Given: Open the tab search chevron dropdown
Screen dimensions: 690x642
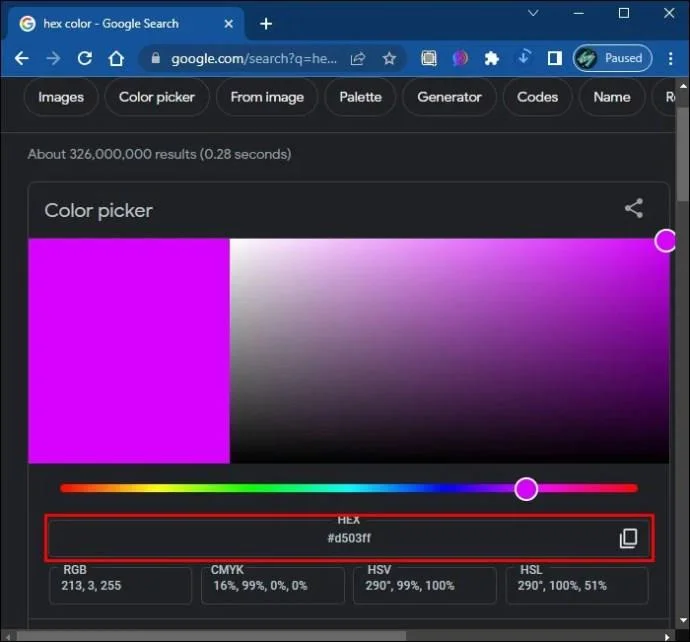Looking at the screenshot, I should pyautogui.click(x=533, y=14).
